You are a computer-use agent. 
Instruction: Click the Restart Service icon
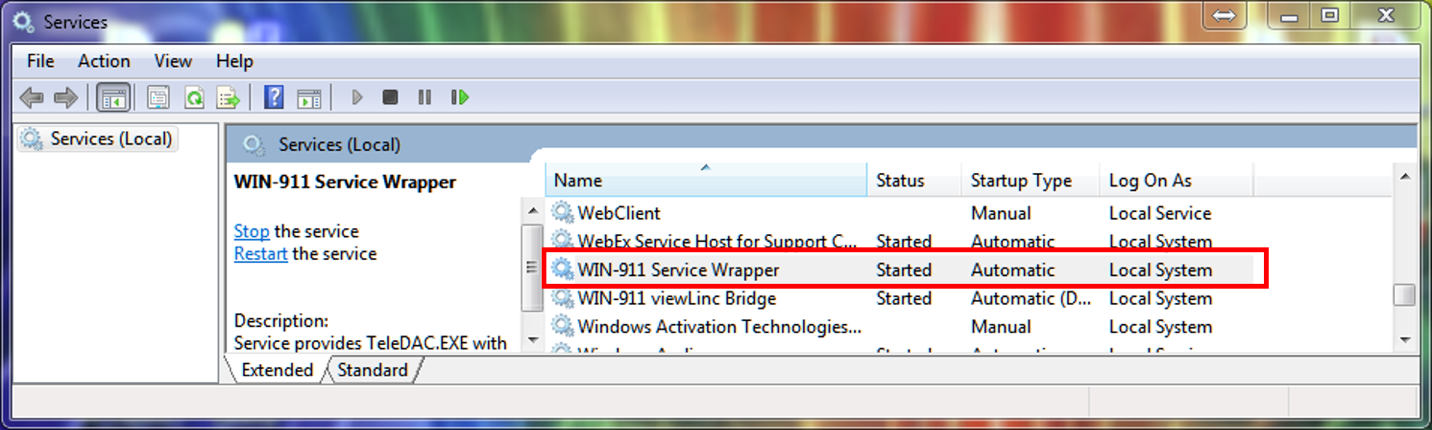tap(460, 97)
